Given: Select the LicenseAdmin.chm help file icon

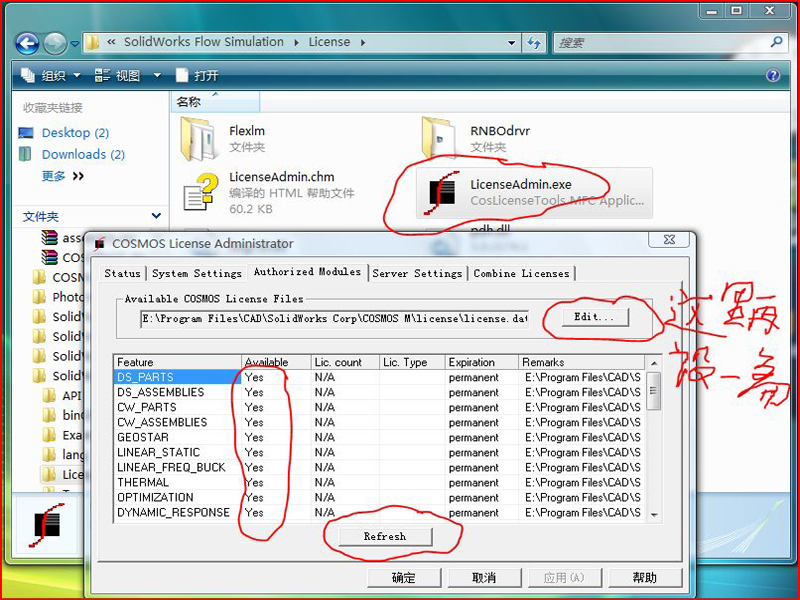Looking at the screenshot, I should [201, 192].
